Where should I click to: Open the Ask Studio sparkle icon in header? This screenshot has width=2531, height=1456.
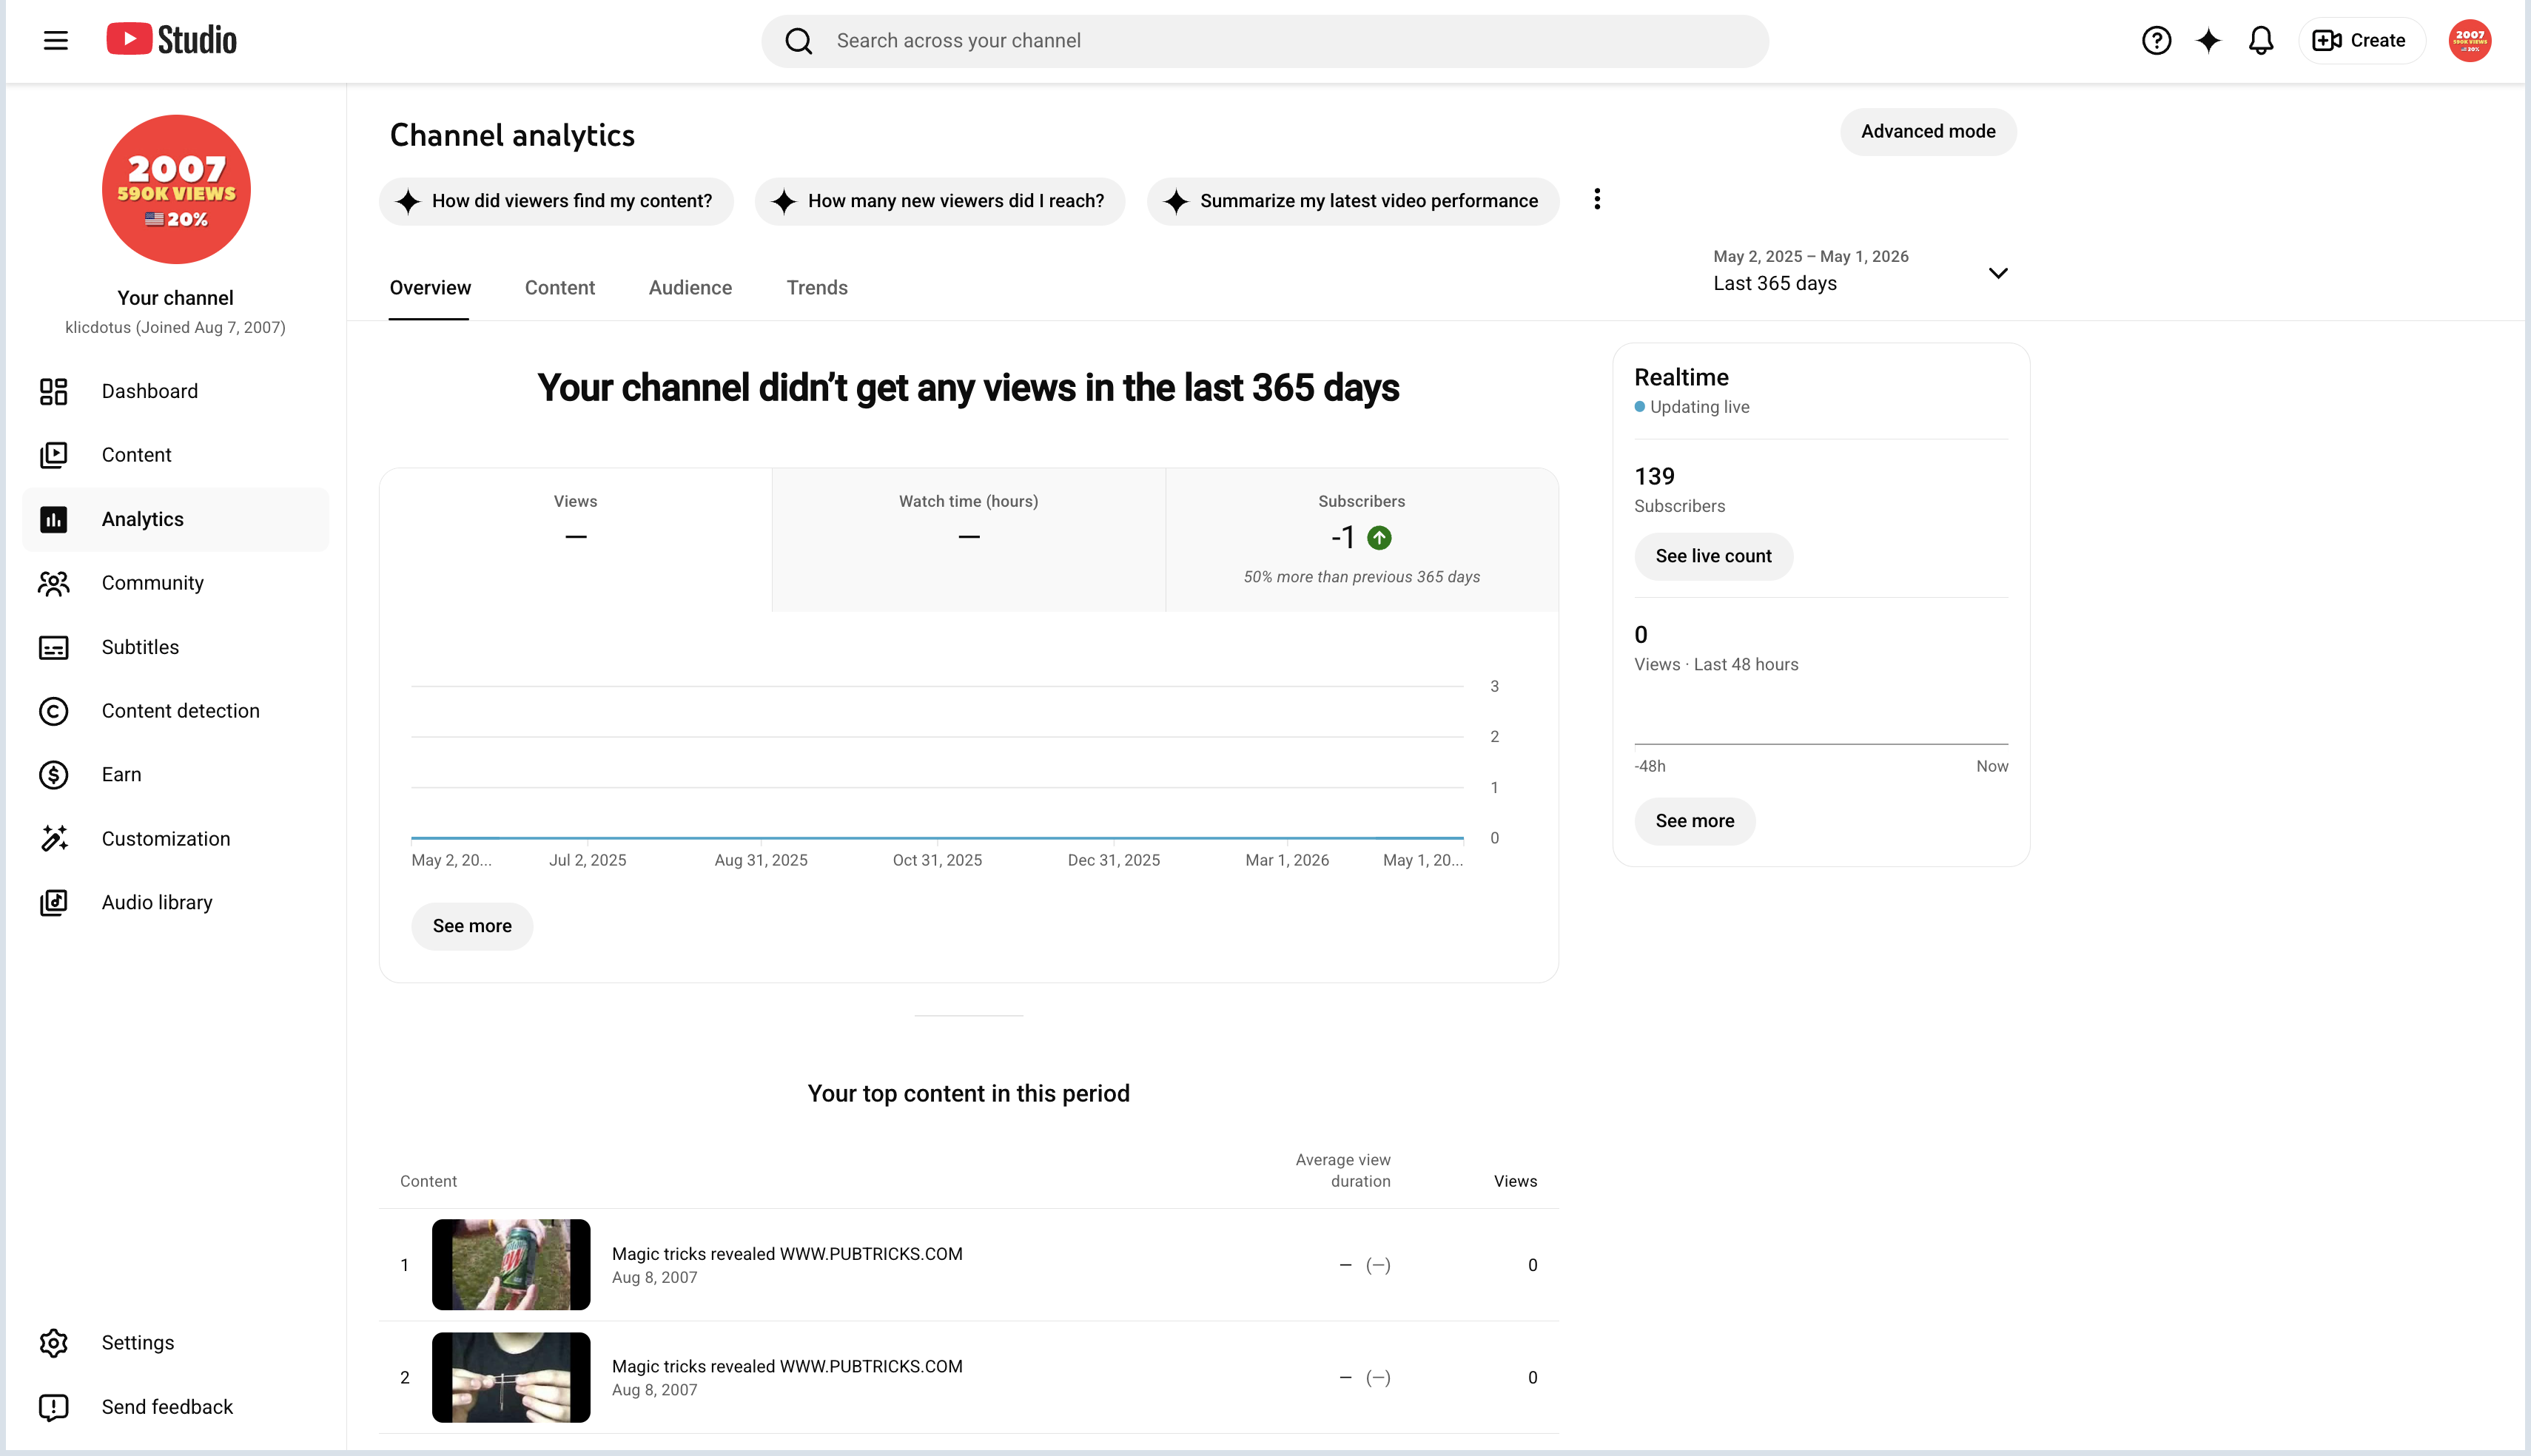[2208, 40]
